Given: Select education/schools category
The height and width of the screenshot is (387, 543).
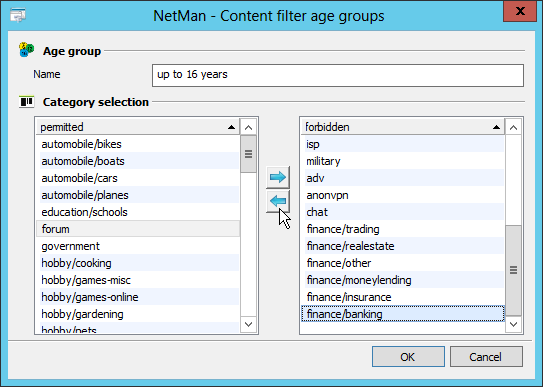Looking at the screenshot, I should coord(138,212).
